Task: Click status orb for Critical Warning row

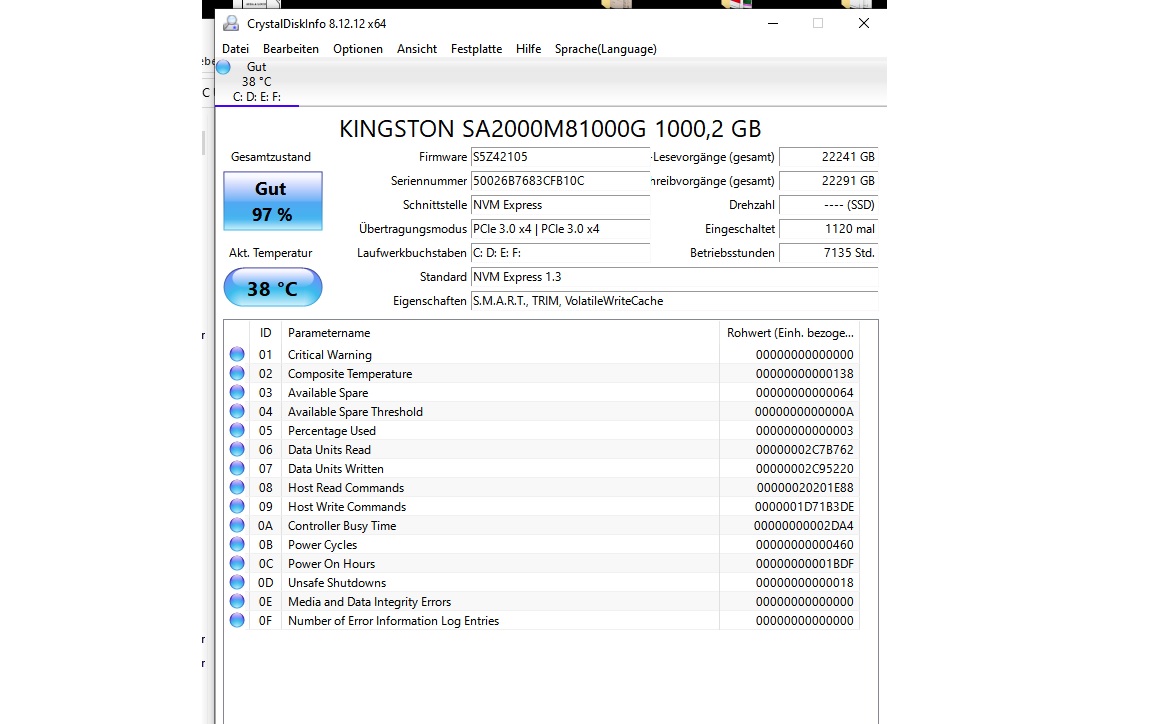Action: pos(237,354)
